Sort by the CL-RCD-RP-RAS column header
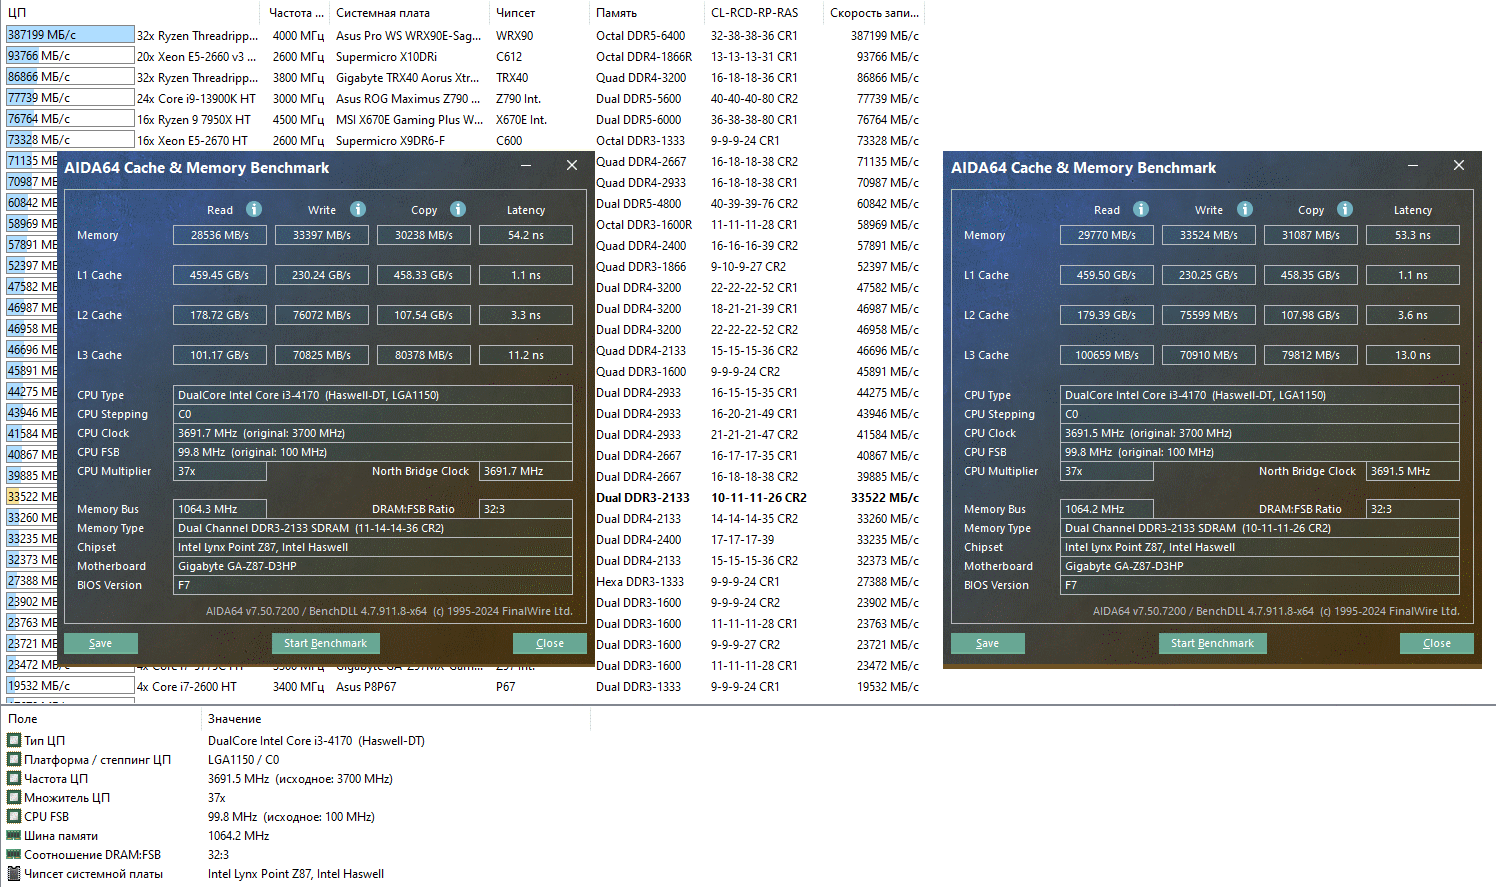The image size is (1496, 887). [765, 13]
